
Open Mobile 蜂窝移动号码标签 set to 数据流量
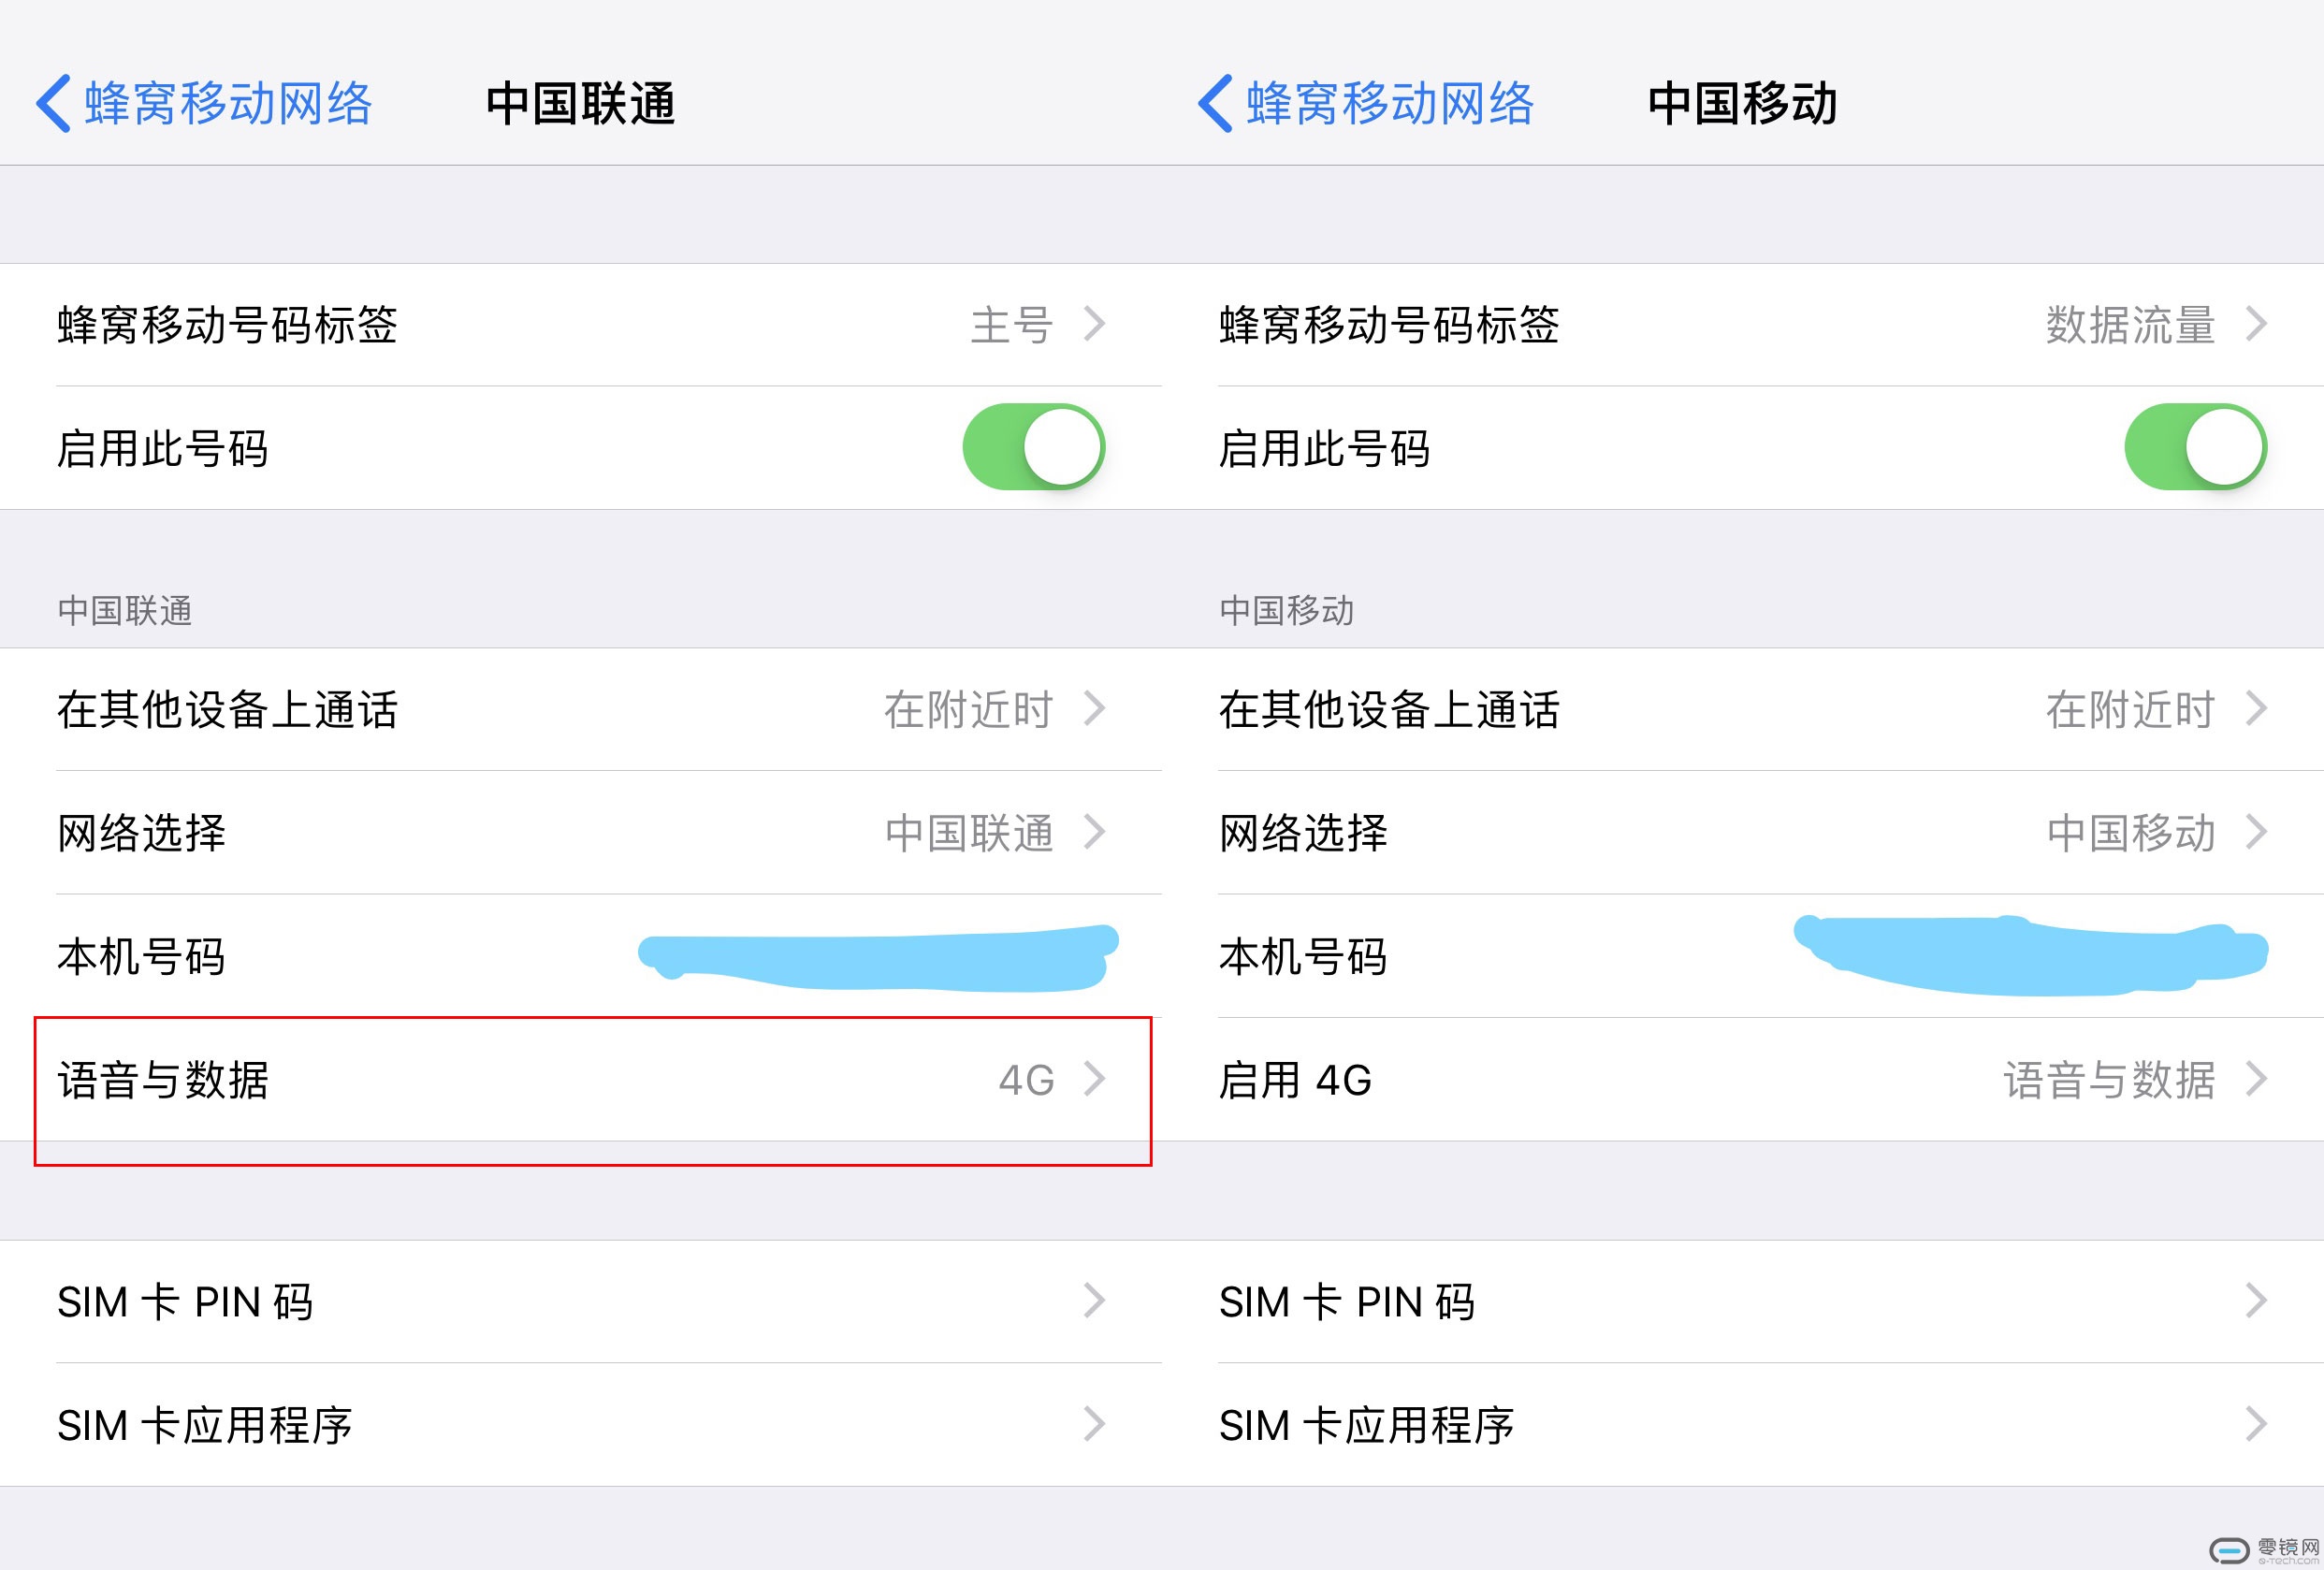(x=1742, y=325)
